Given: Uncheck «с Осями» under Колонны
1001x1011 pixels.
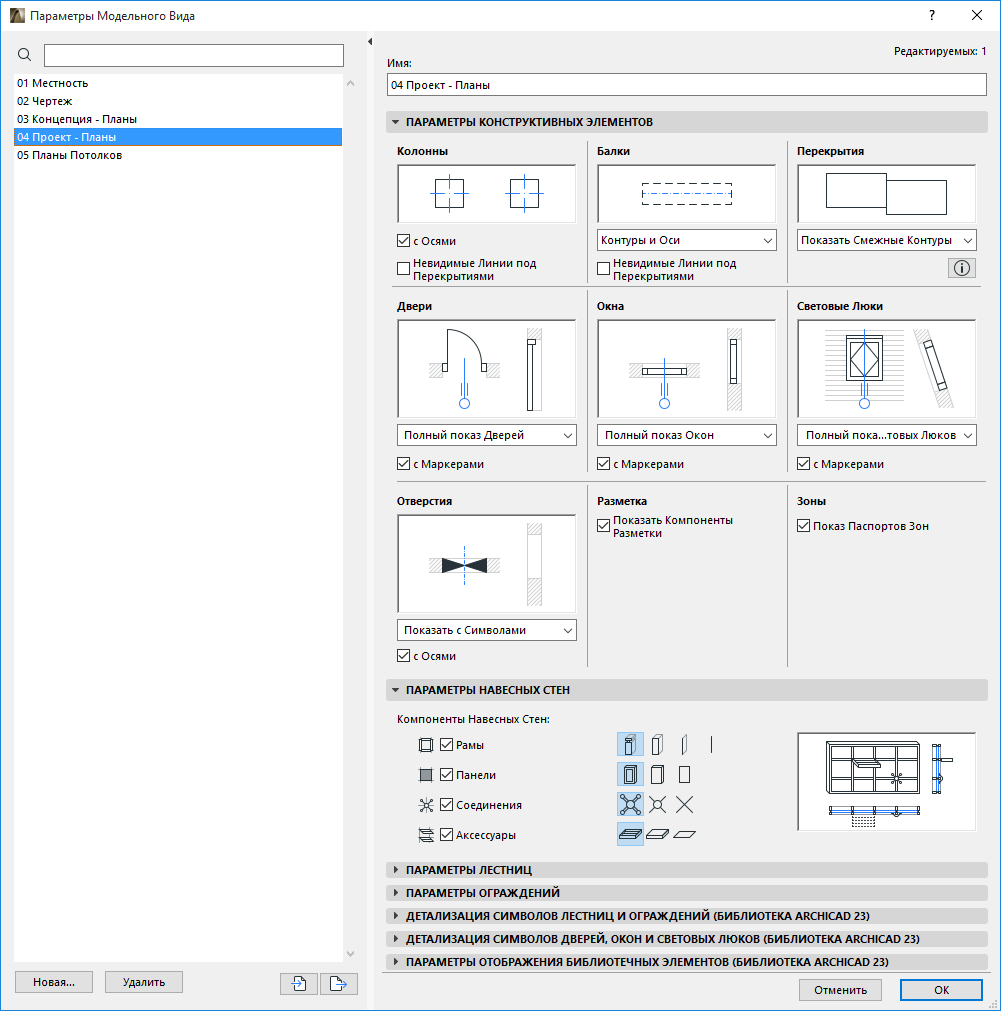Looking at the screenshot, I should [x=404, y=240].
